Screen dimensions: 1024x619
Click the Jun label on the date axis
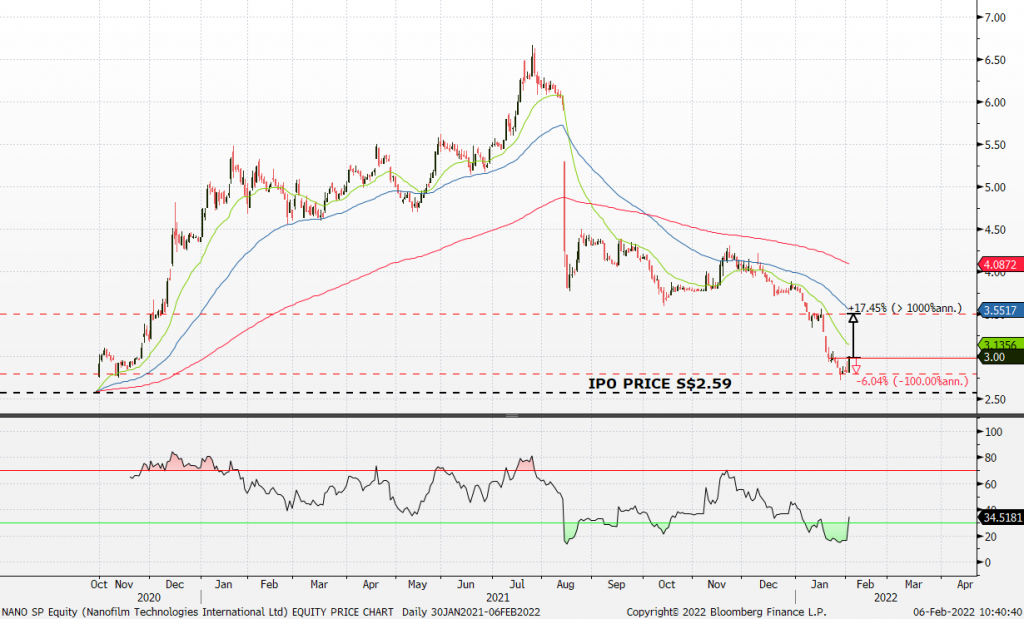coord(465,584)
